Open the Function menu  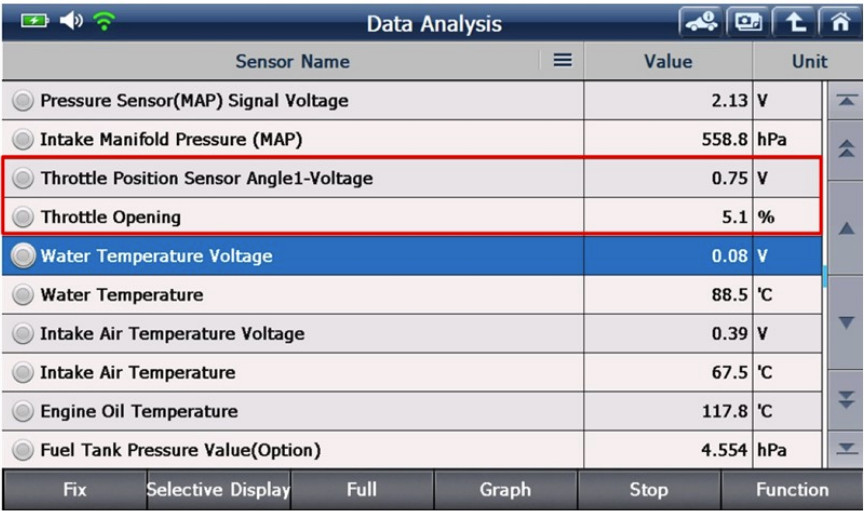(x=791, y=490)
